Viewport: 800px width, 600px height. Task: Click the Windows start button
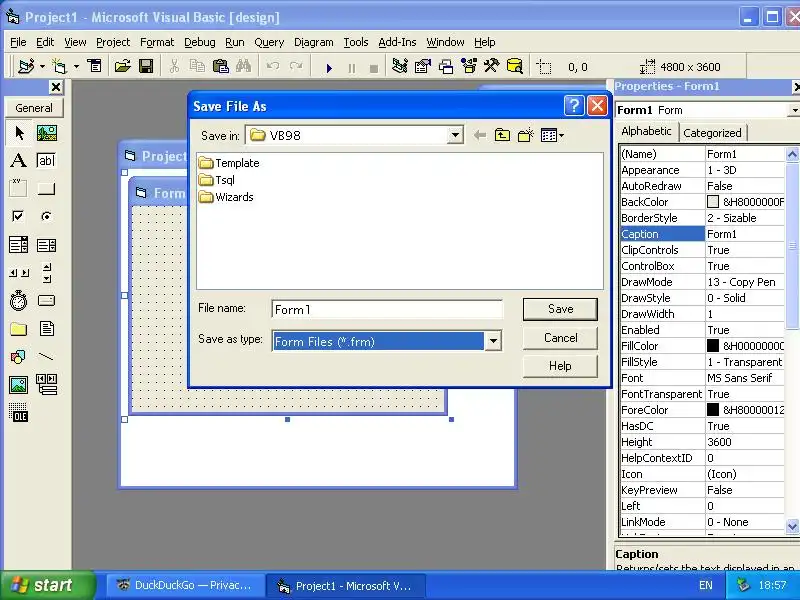(47, 585)
